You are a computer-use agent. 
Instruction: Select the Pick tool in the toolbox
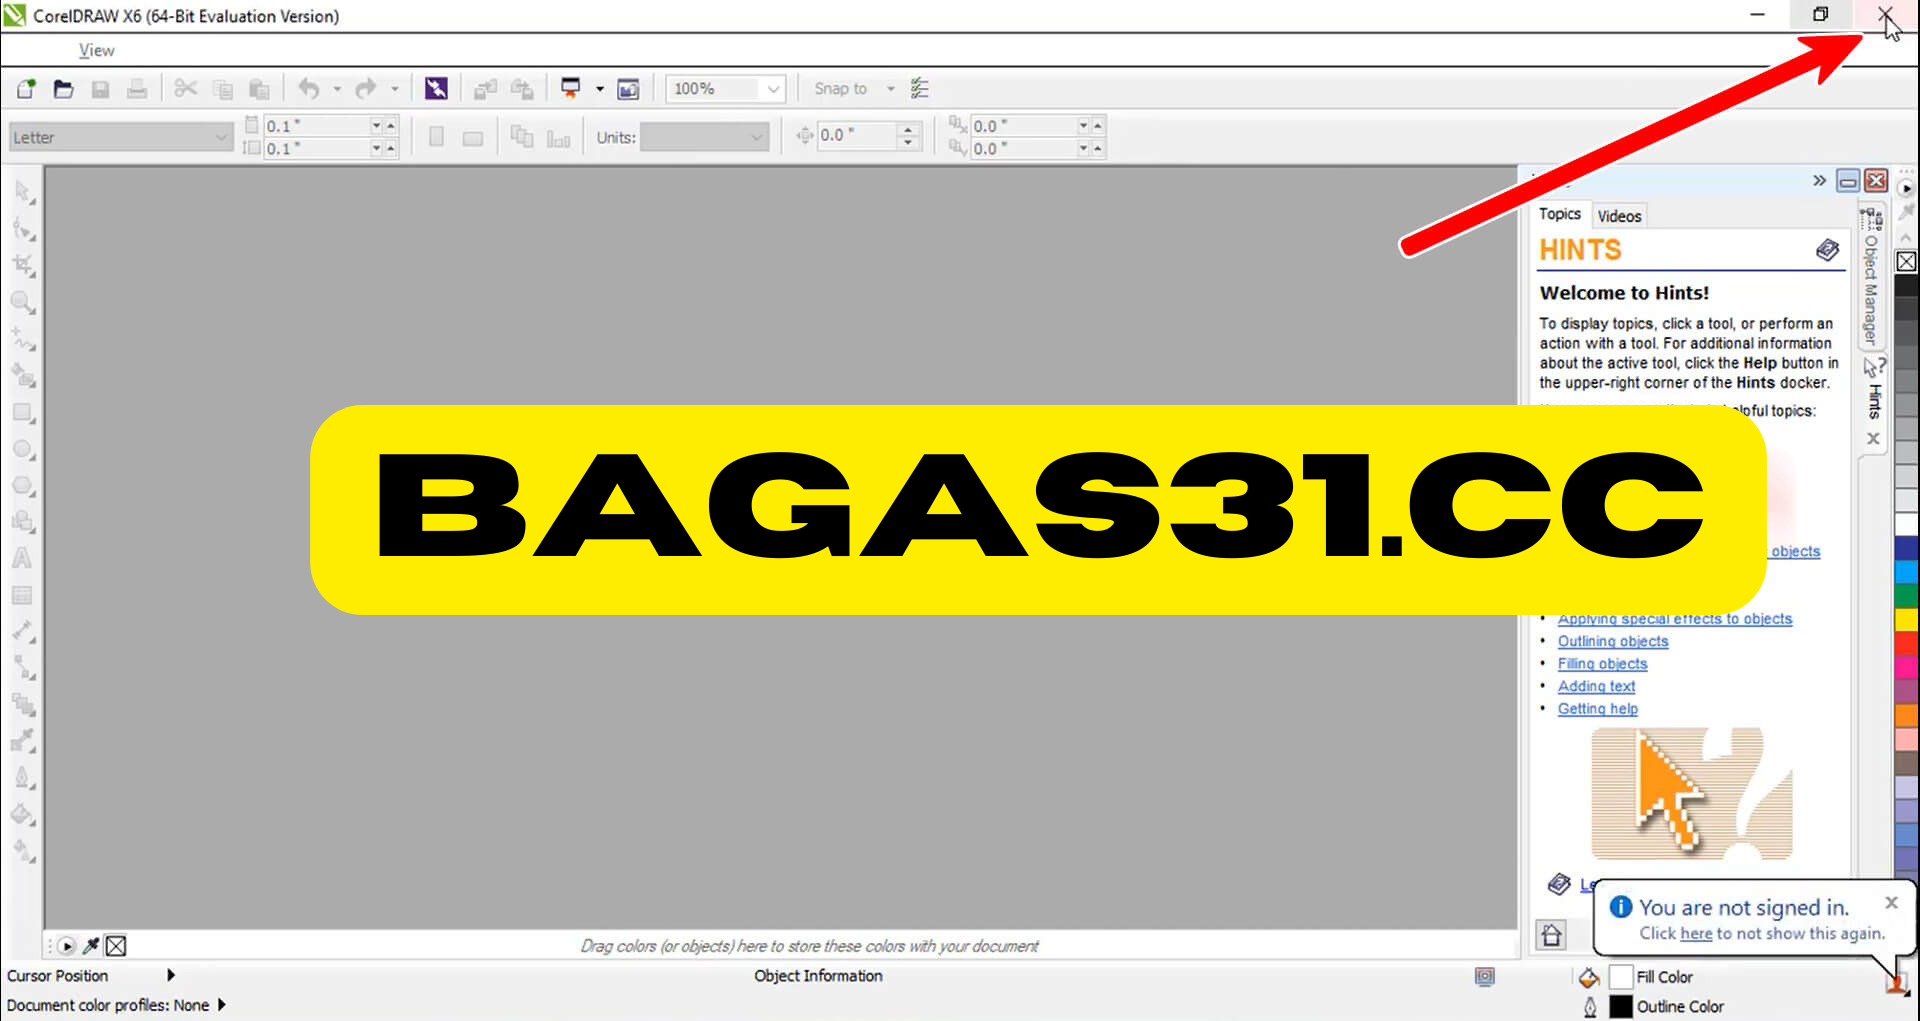click(x=23, y=191)
